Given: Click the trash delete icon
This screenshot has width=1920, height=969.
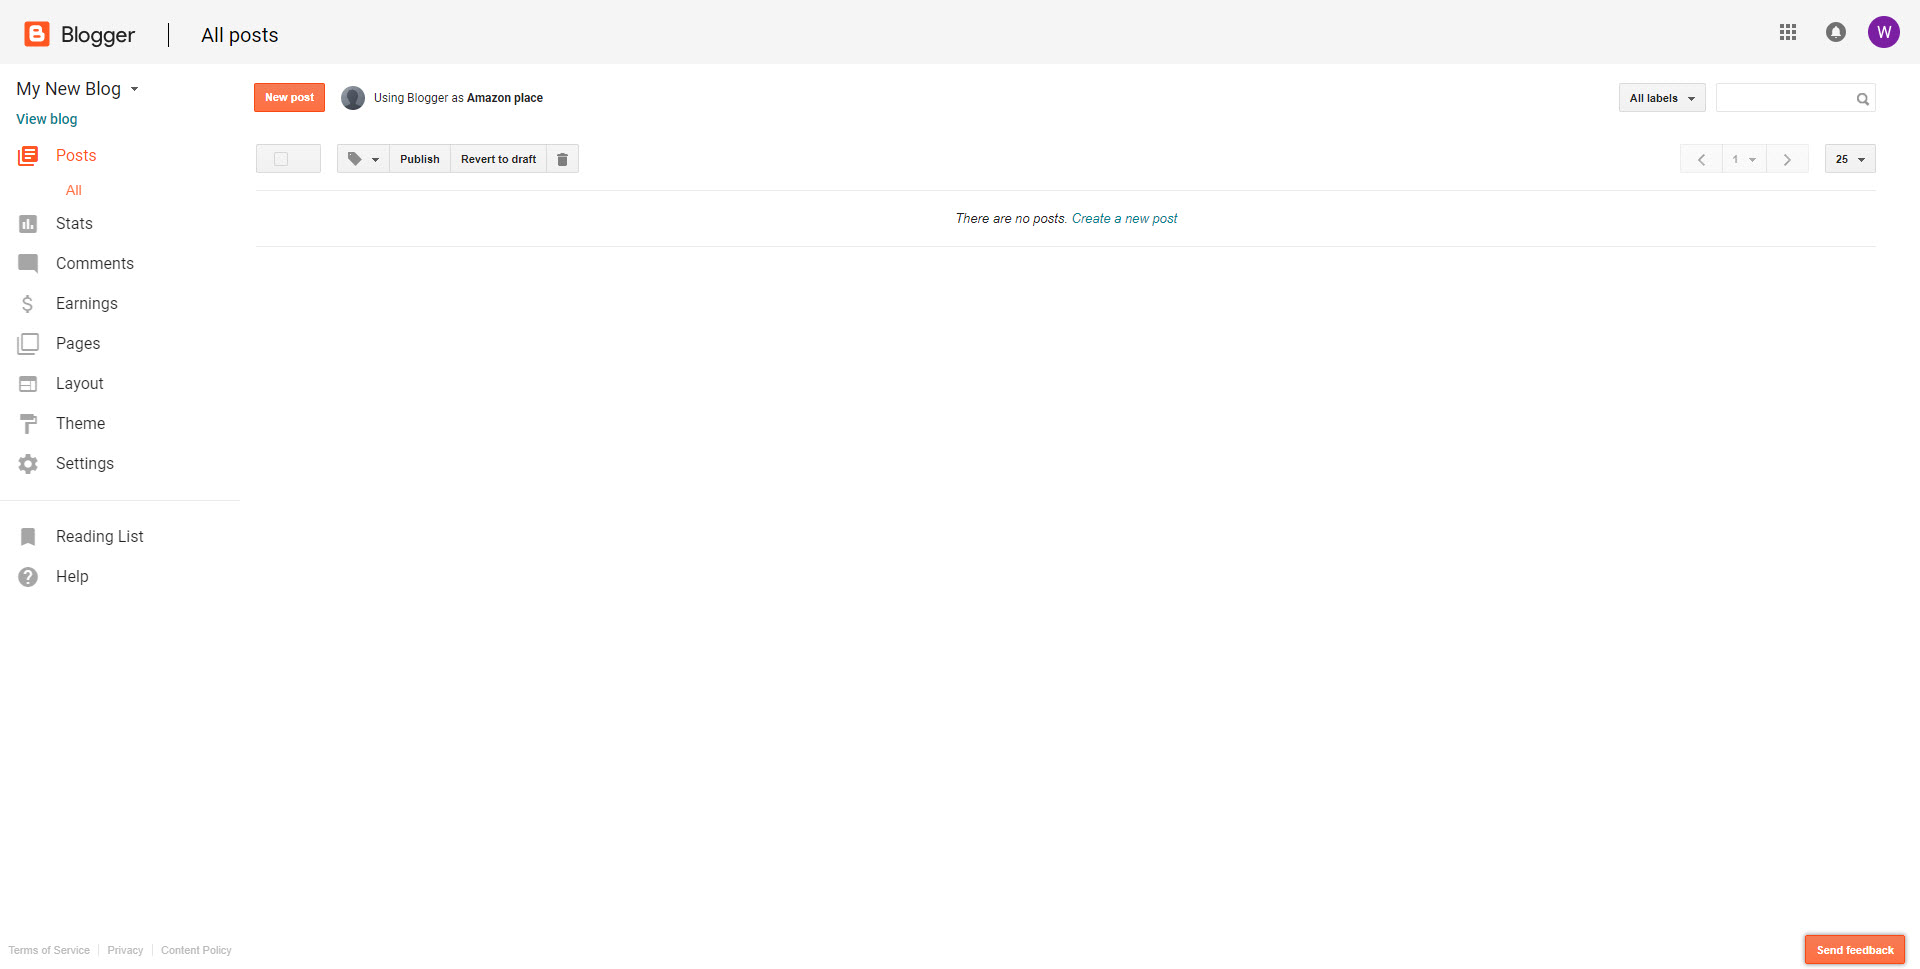Looking at the screenshot, I should coord(562,159).
